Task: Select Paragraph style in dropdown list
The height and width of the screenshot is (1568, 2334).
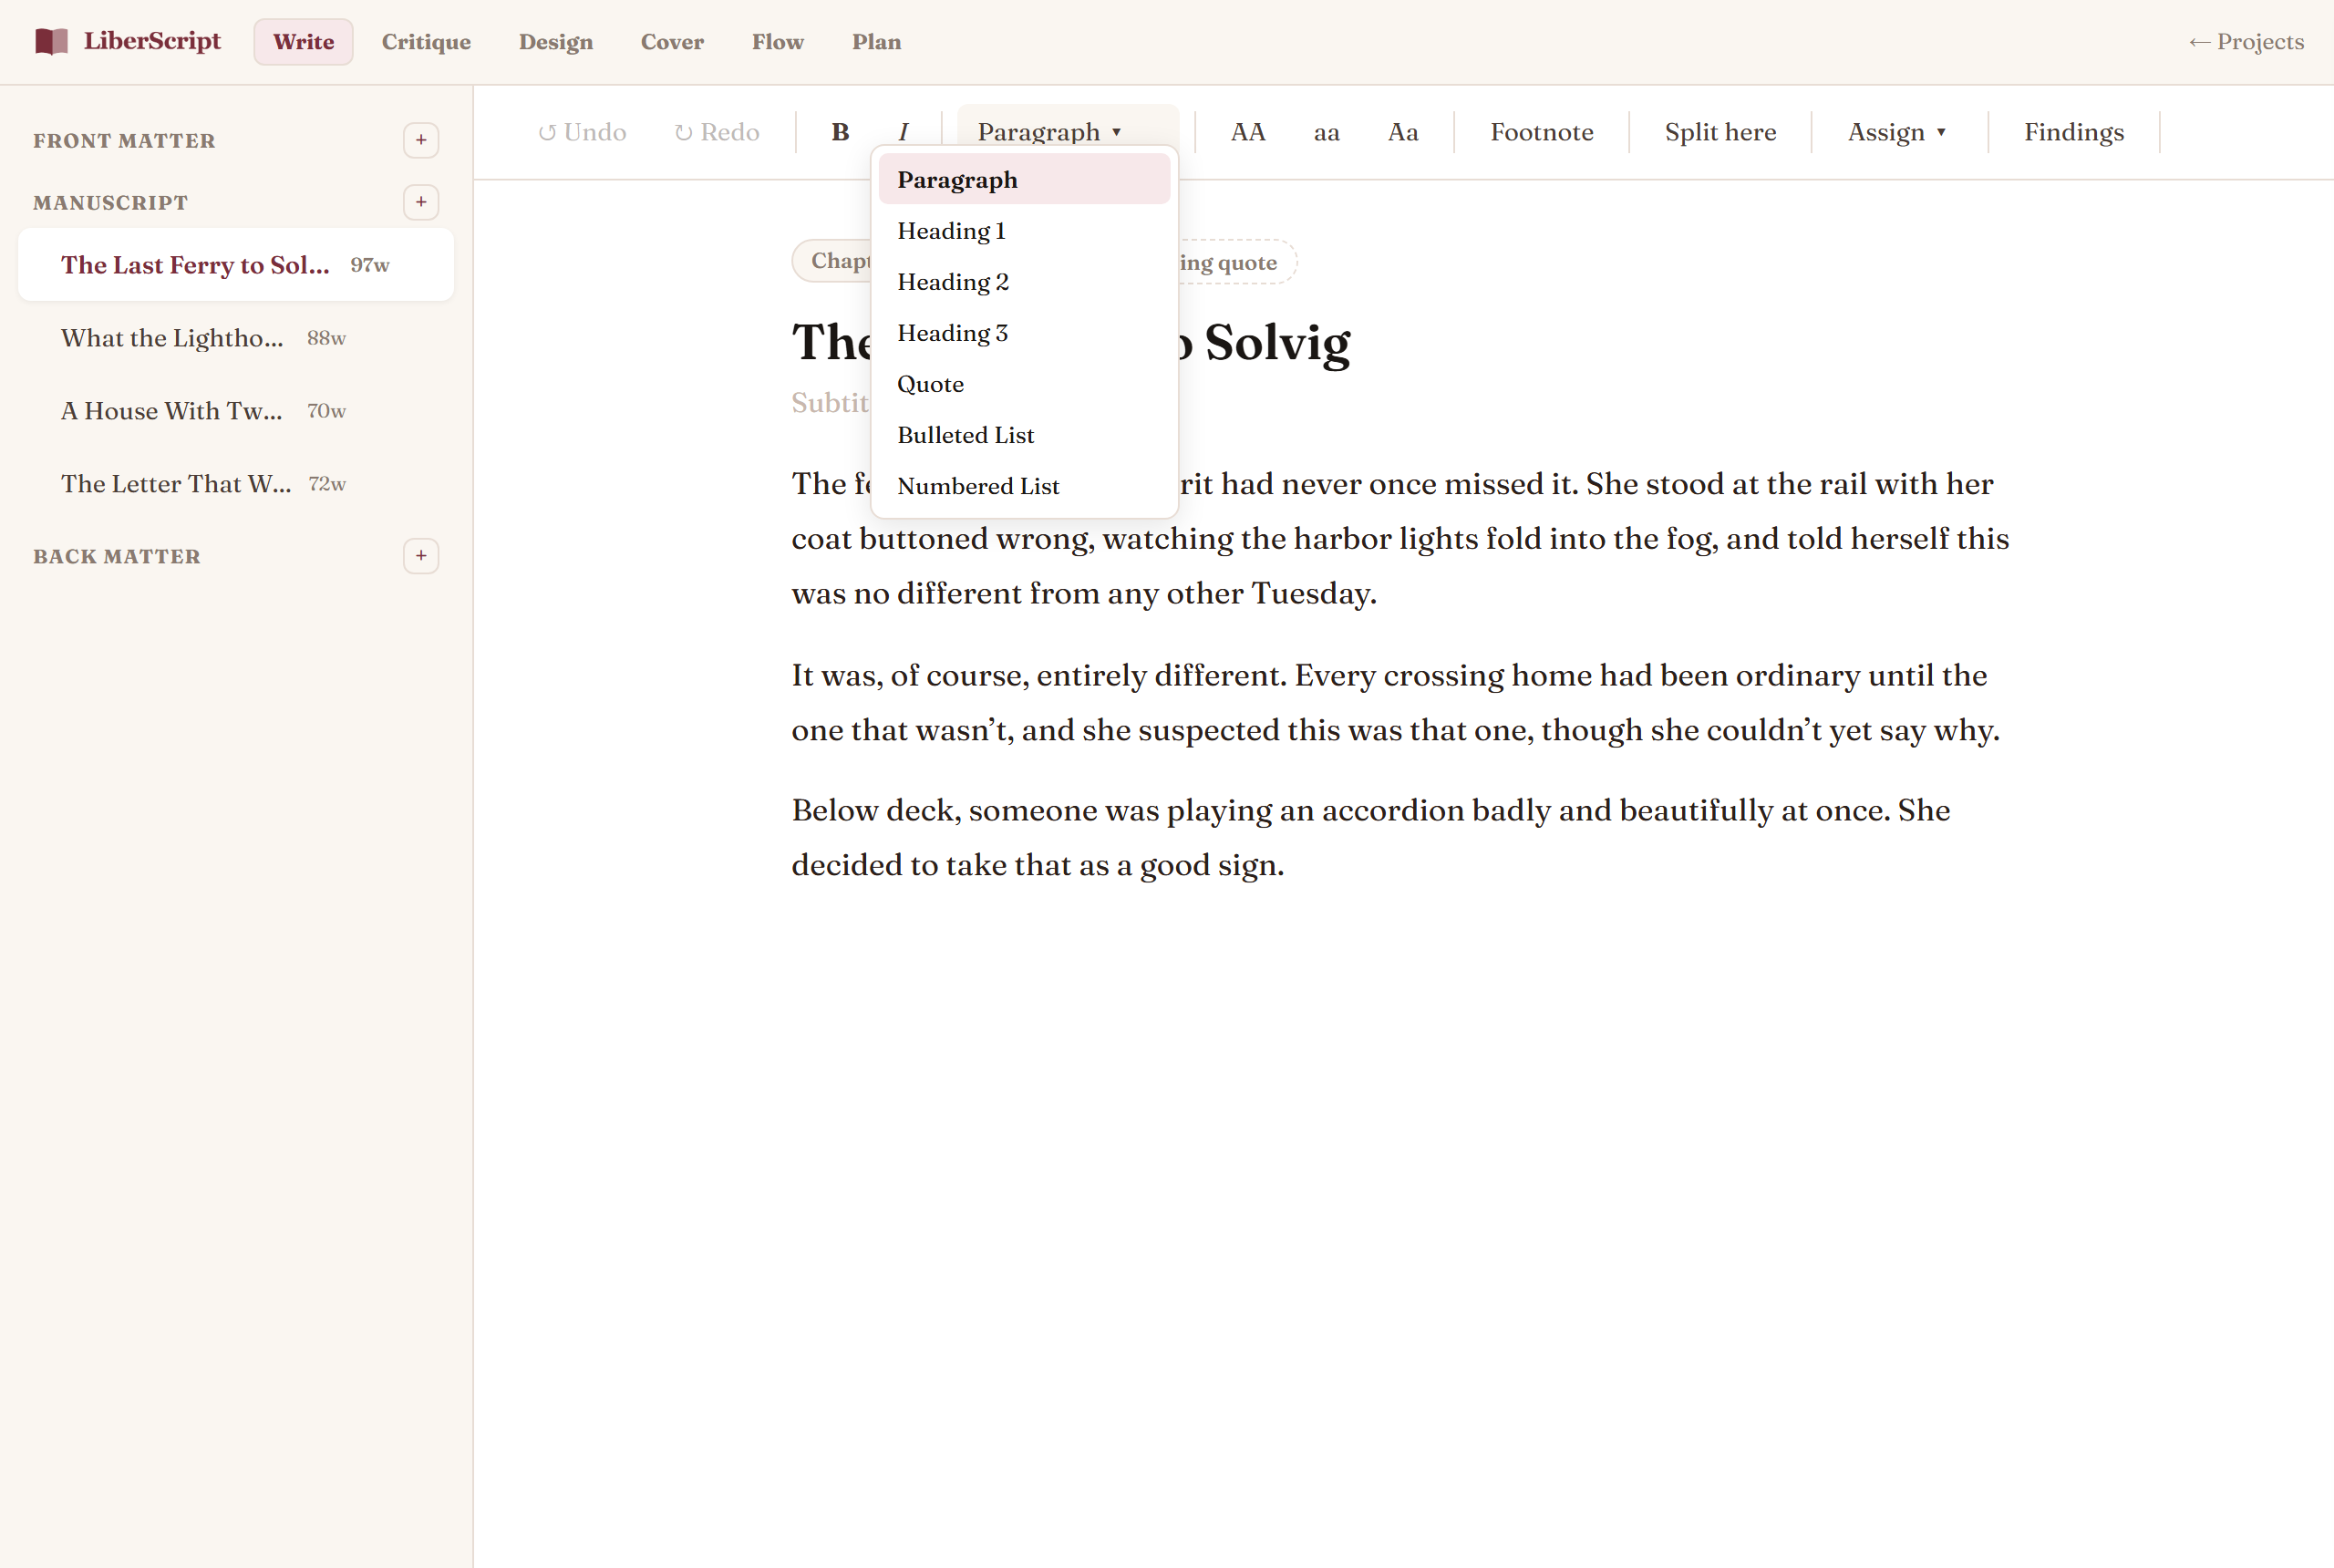Action: pos(1024,180)
